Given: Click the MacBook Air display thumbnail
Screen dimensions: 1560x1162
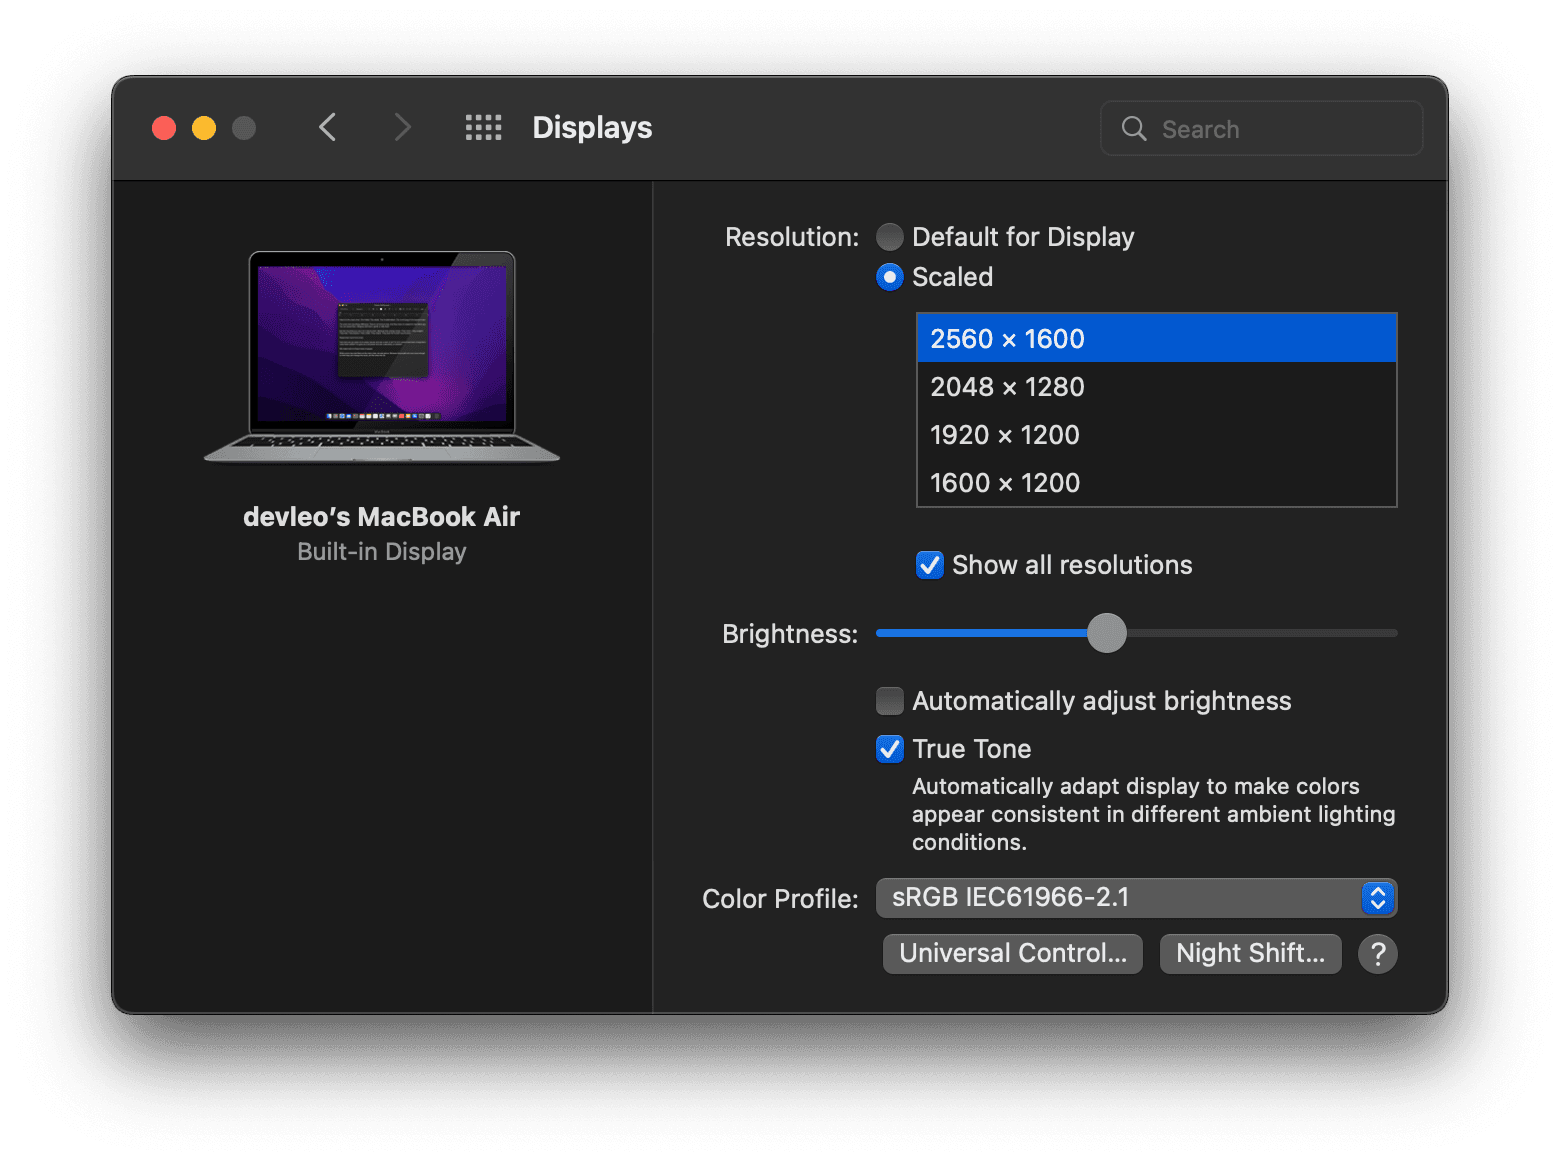Looking at the screenshot, I should tap(382, 357).
